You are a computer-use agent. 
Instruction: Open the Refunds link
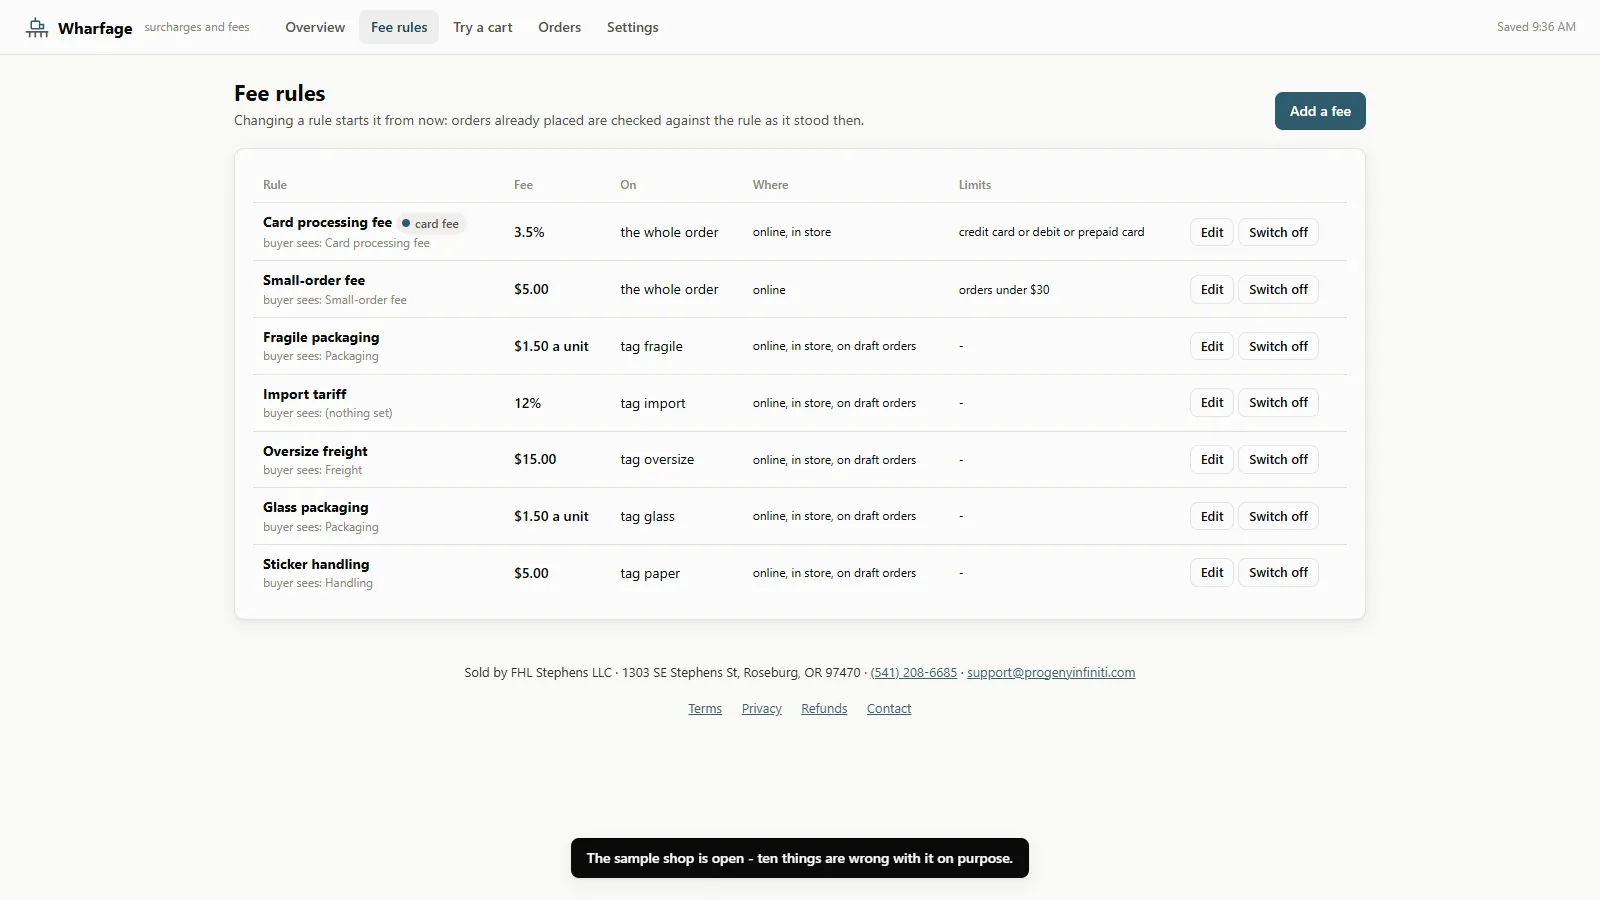[x=824, y=708]
